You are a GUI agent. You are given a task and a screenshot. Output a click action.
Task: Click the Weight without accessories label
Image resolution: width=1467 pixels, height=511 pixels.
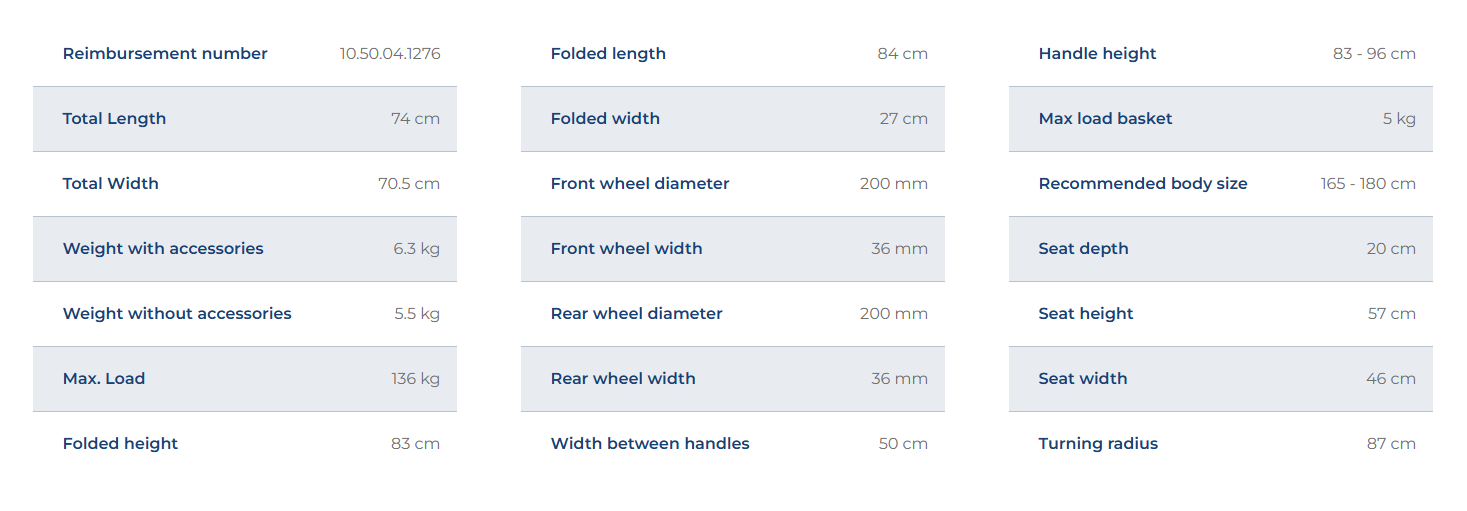point(177,314)
